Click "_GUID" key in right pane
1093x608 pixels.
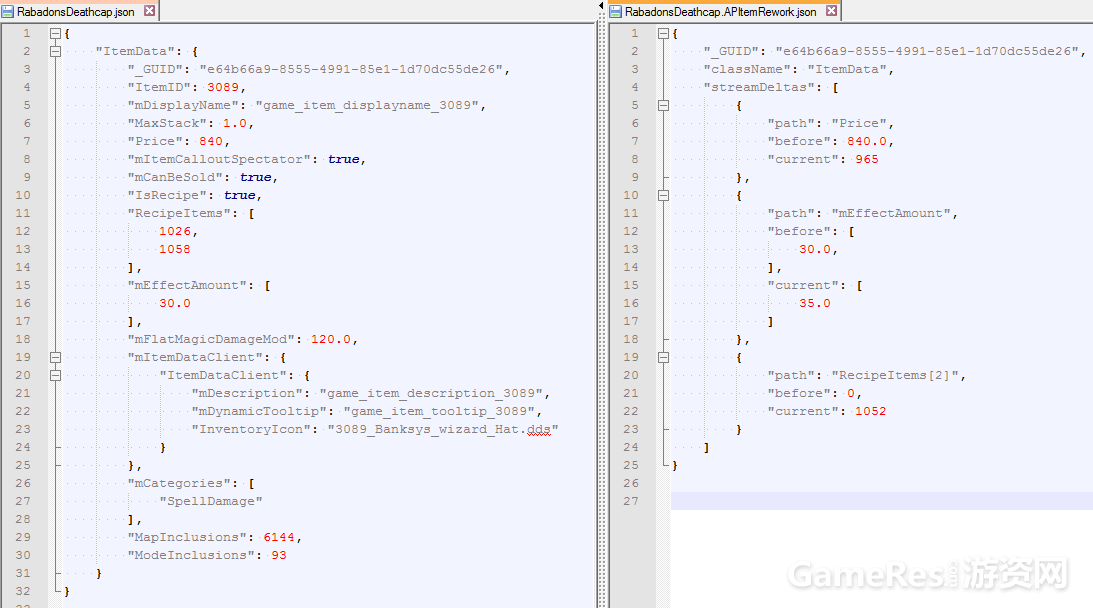click(x=731, y=51)
